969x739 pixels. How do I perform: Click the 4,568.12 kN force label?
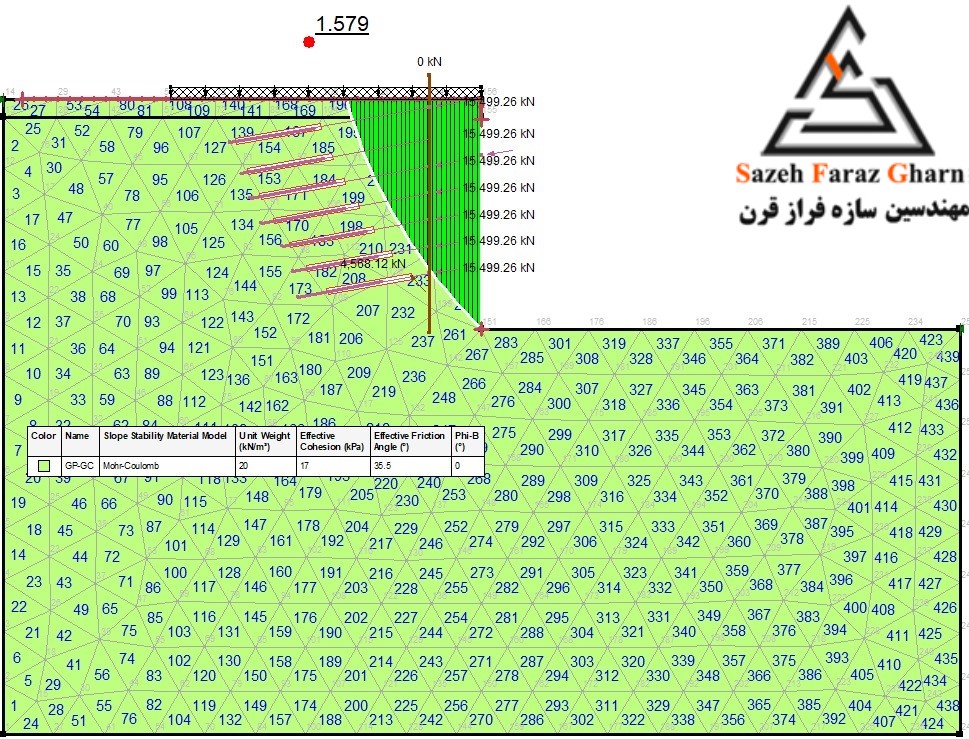[373, 264]
